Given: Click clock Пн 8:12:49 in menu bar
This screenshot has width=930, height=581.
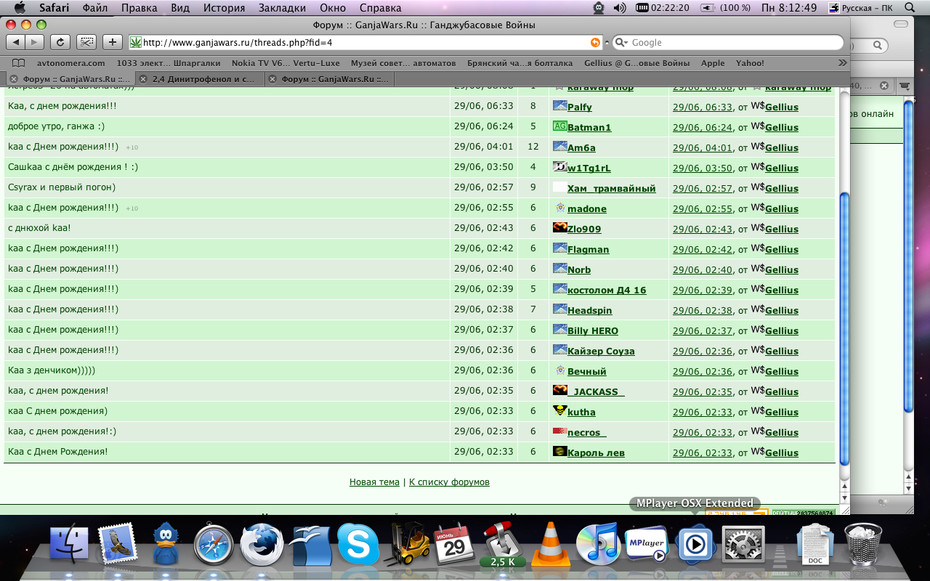Looking at the screenshot, I should [789, 8].
